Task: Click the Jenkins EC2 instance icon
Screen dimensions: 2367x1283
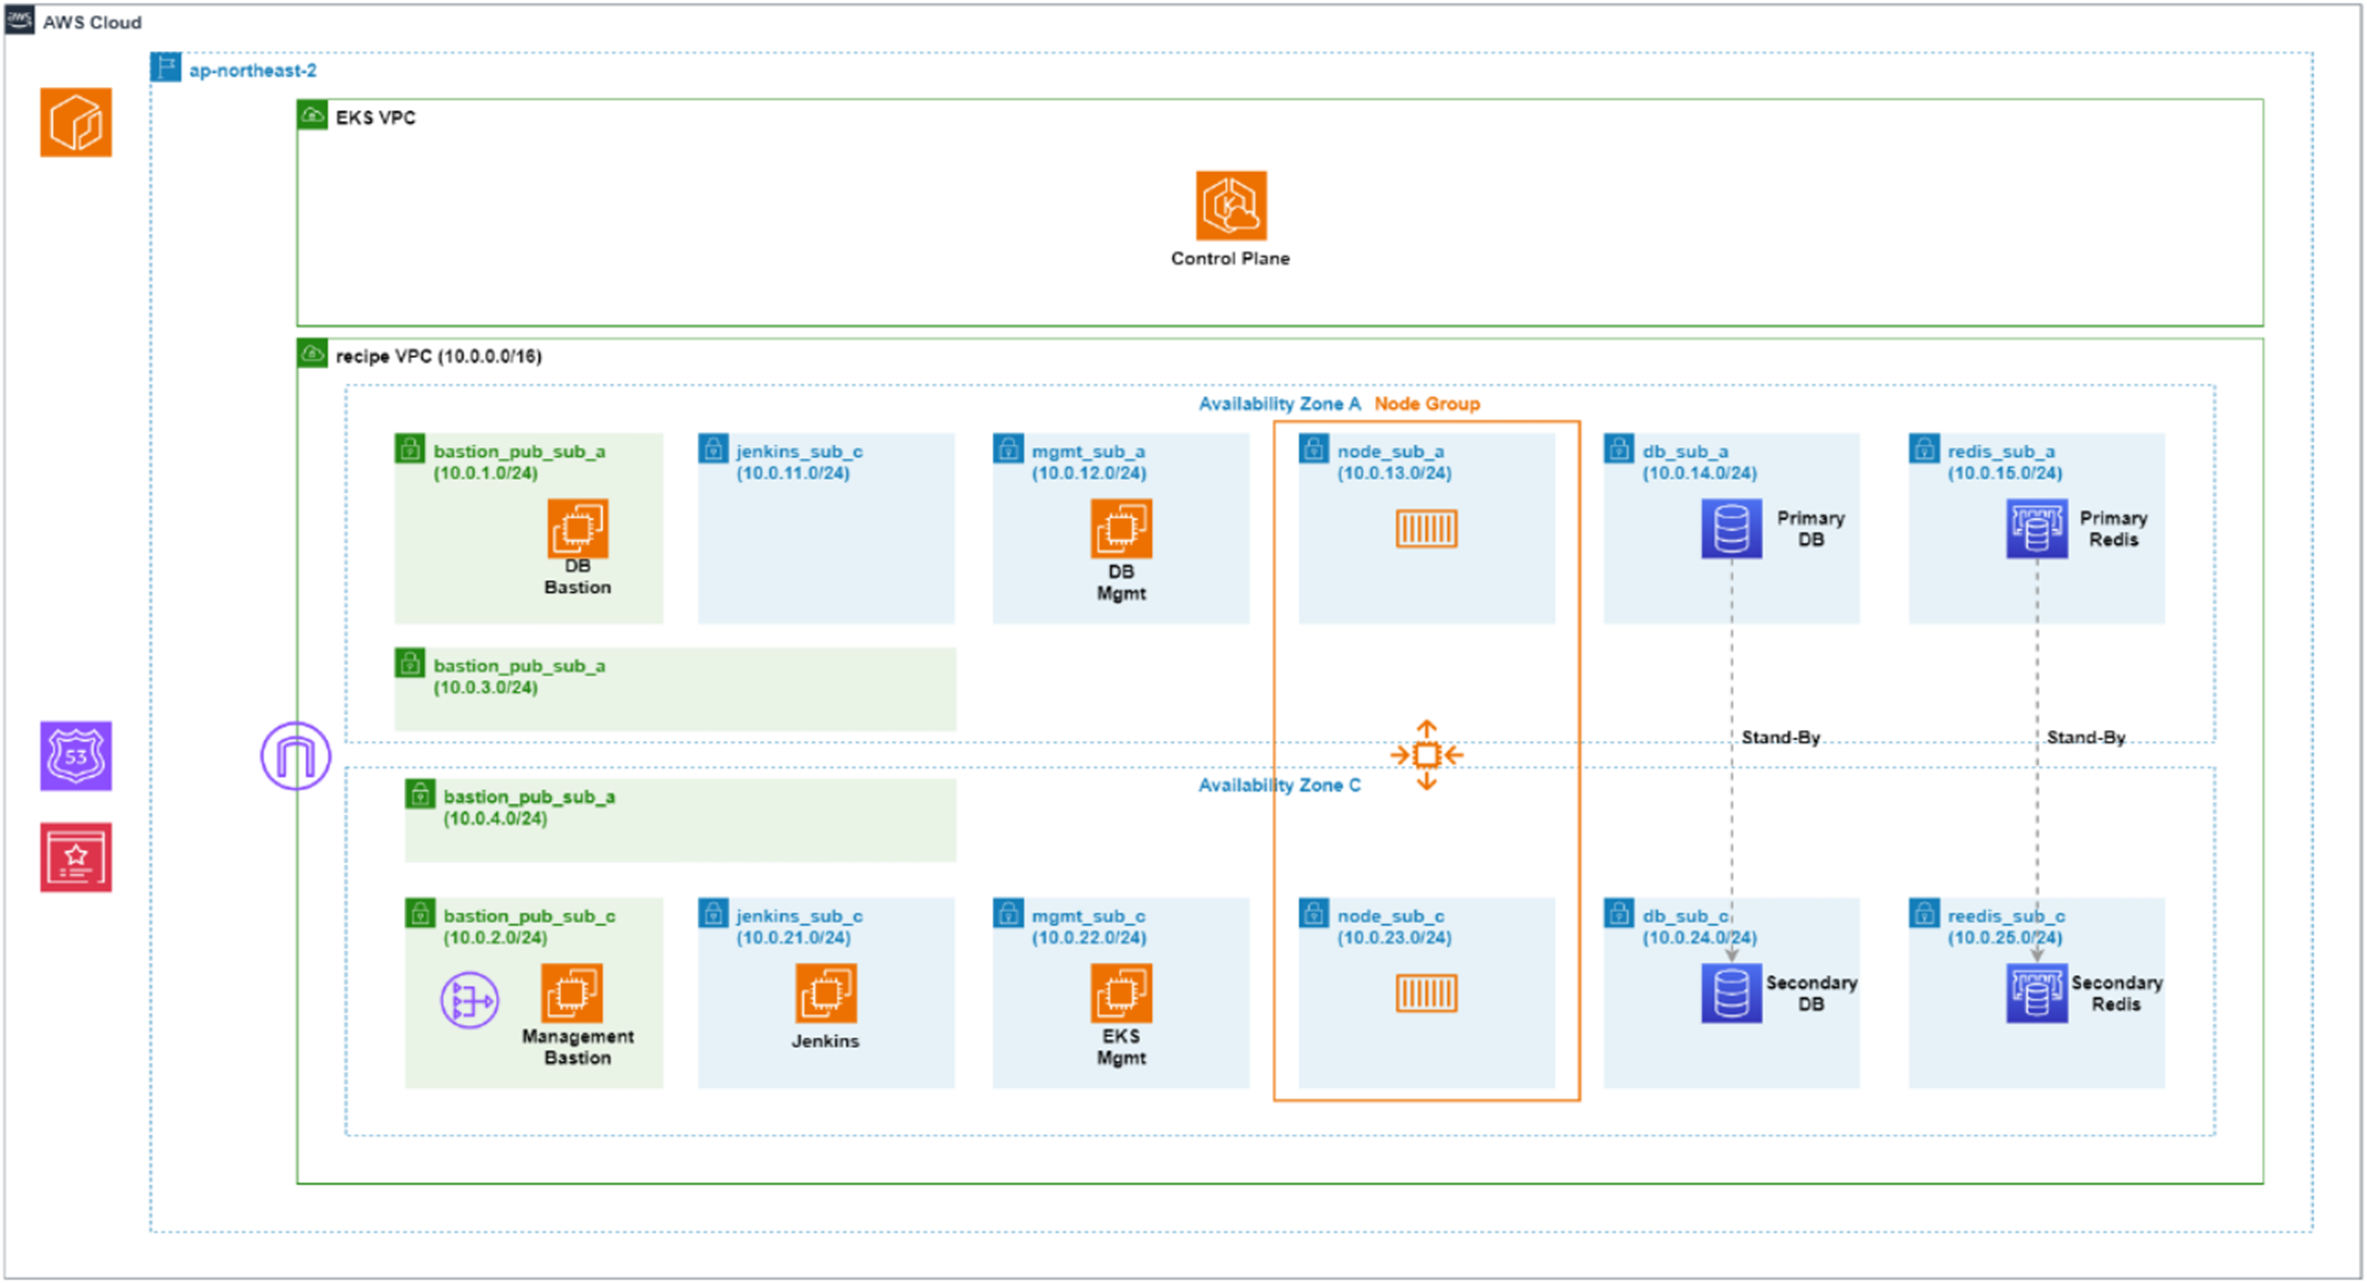Action: (826, 993)
